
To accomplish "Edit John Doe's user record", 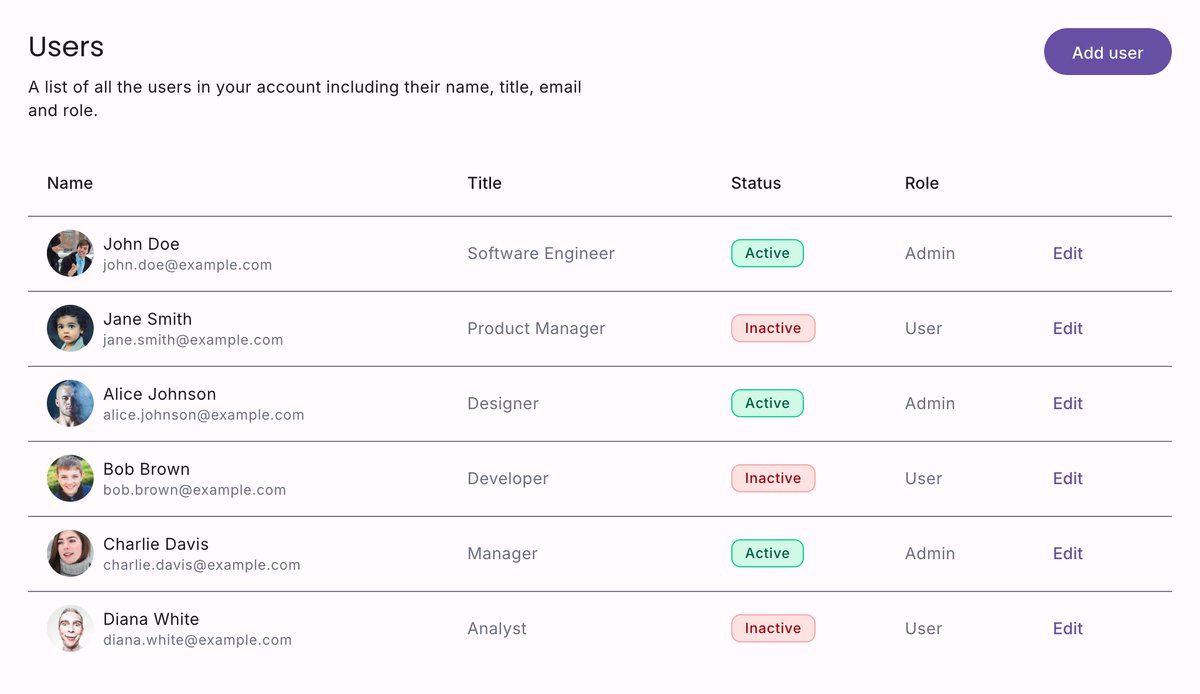I will 1068,254.
